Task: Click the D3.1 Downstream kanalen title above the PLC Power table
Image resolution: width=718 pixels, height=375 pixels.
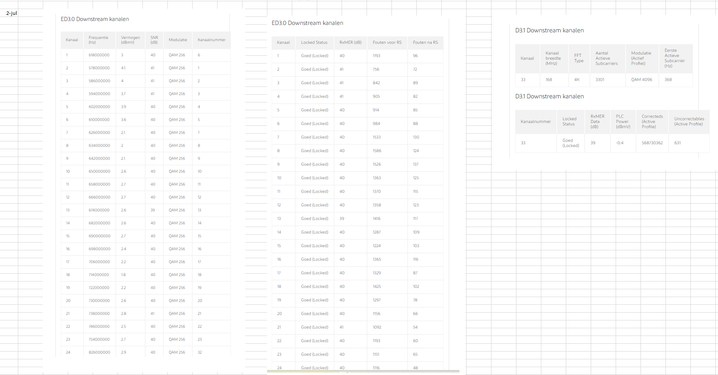Action: (549, 96)
